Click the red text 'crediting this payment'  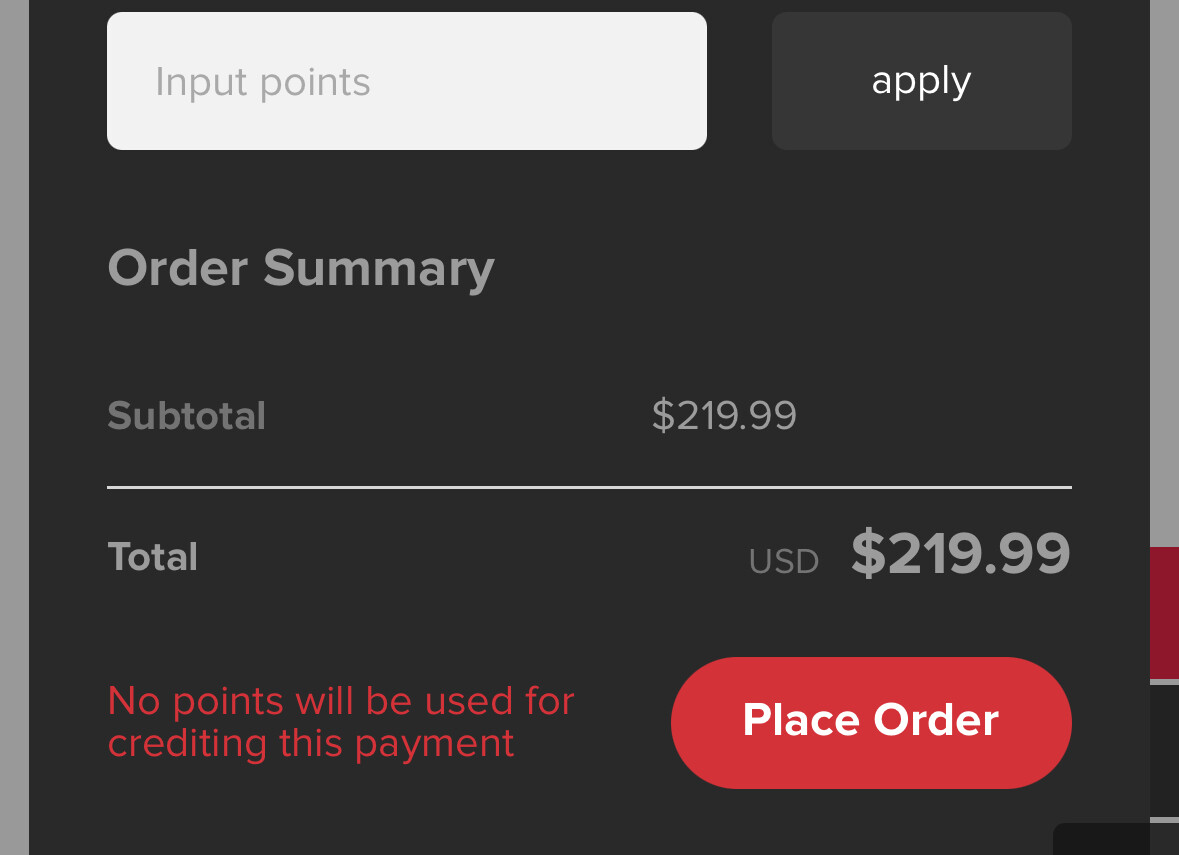click(x=310, y=743)
